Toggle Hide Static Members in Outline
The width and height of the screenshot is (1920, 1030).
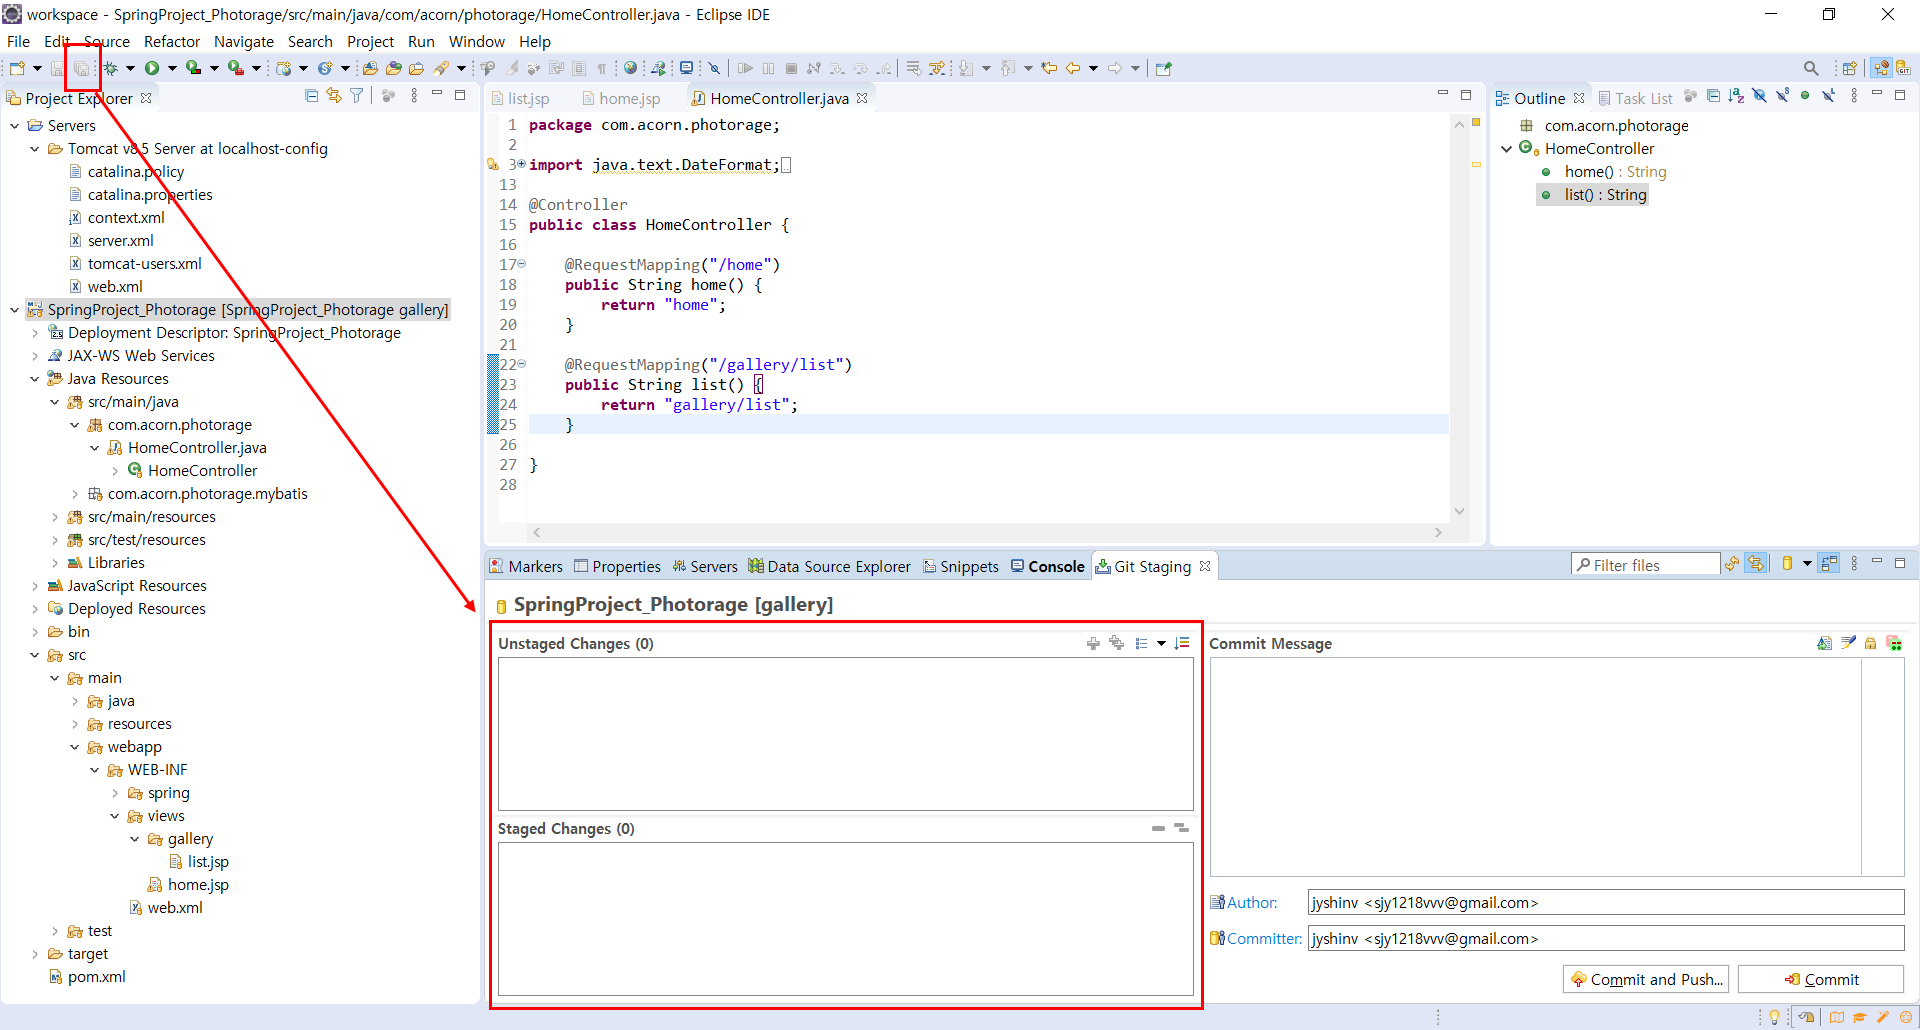tap(1782, 96)
